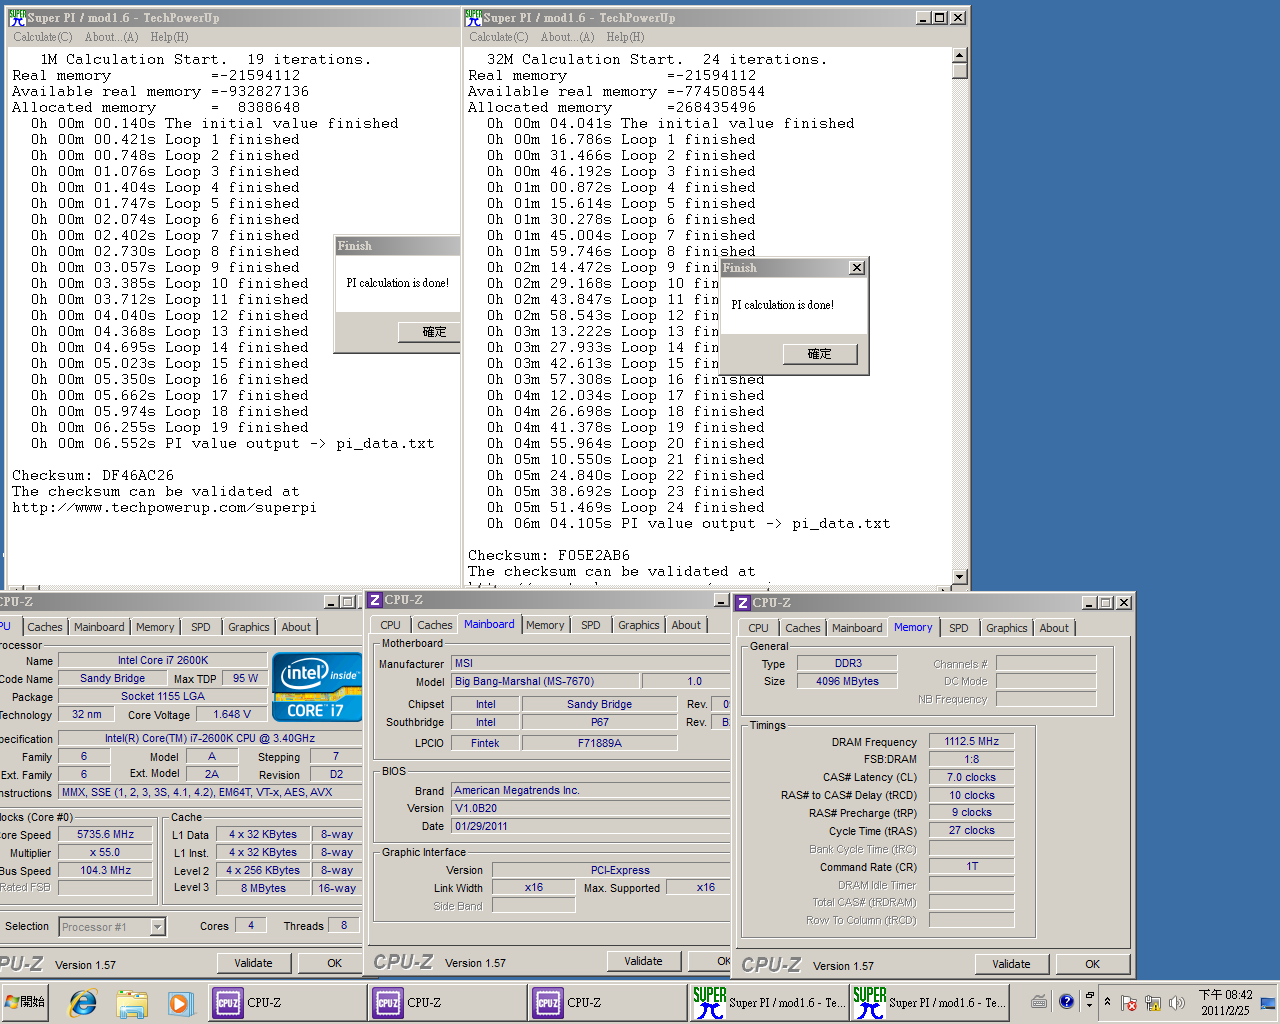Image resolution: width=1280 pixels, height=1024 pixels.
Task: Switch to first Super PI taskbar button
Action: [x=769, y=1002]
